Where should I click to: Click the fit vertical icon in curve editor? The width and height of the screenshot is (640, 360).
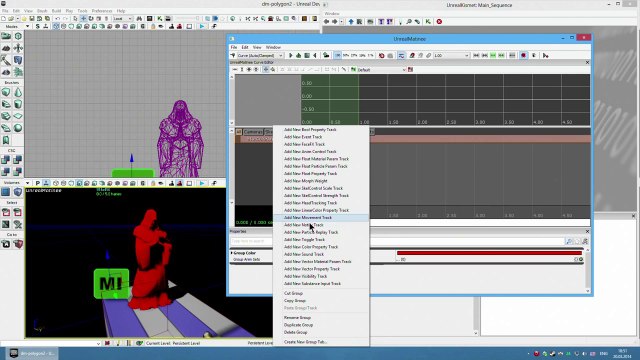(x=242, y=70)
